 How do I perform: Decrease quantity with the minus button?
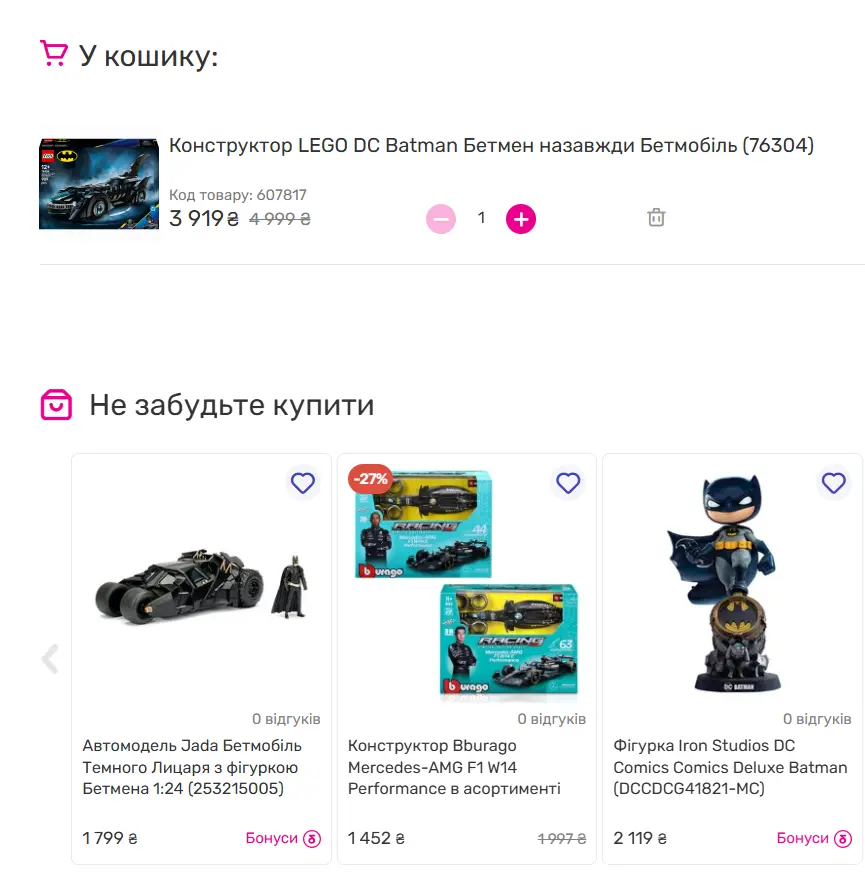441,219
